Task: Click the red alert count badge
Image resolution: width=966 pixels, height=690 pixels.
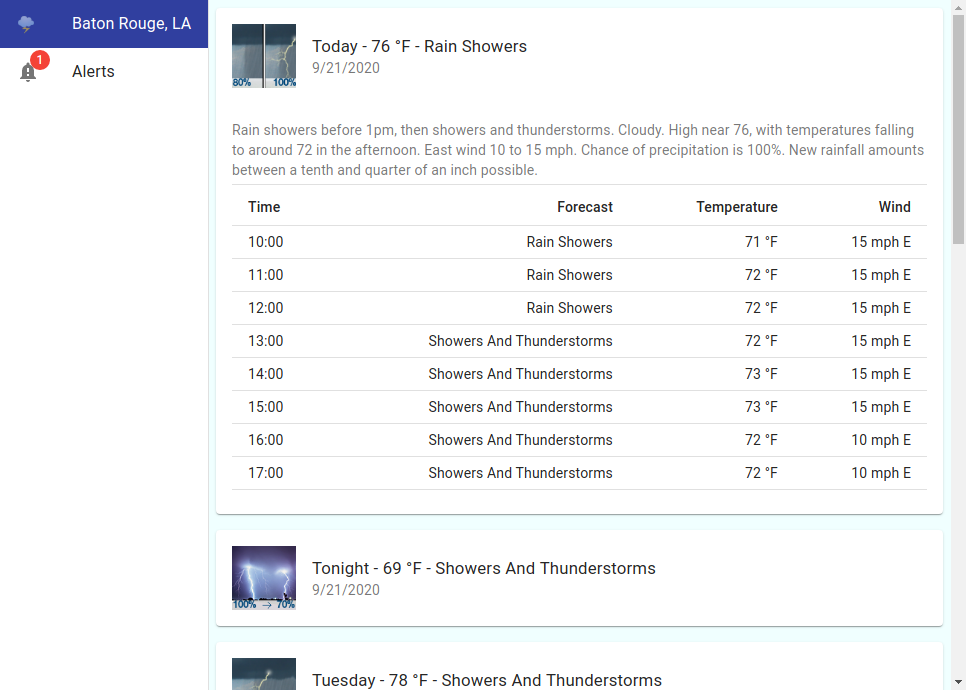Action: click(x=39, y=60)
